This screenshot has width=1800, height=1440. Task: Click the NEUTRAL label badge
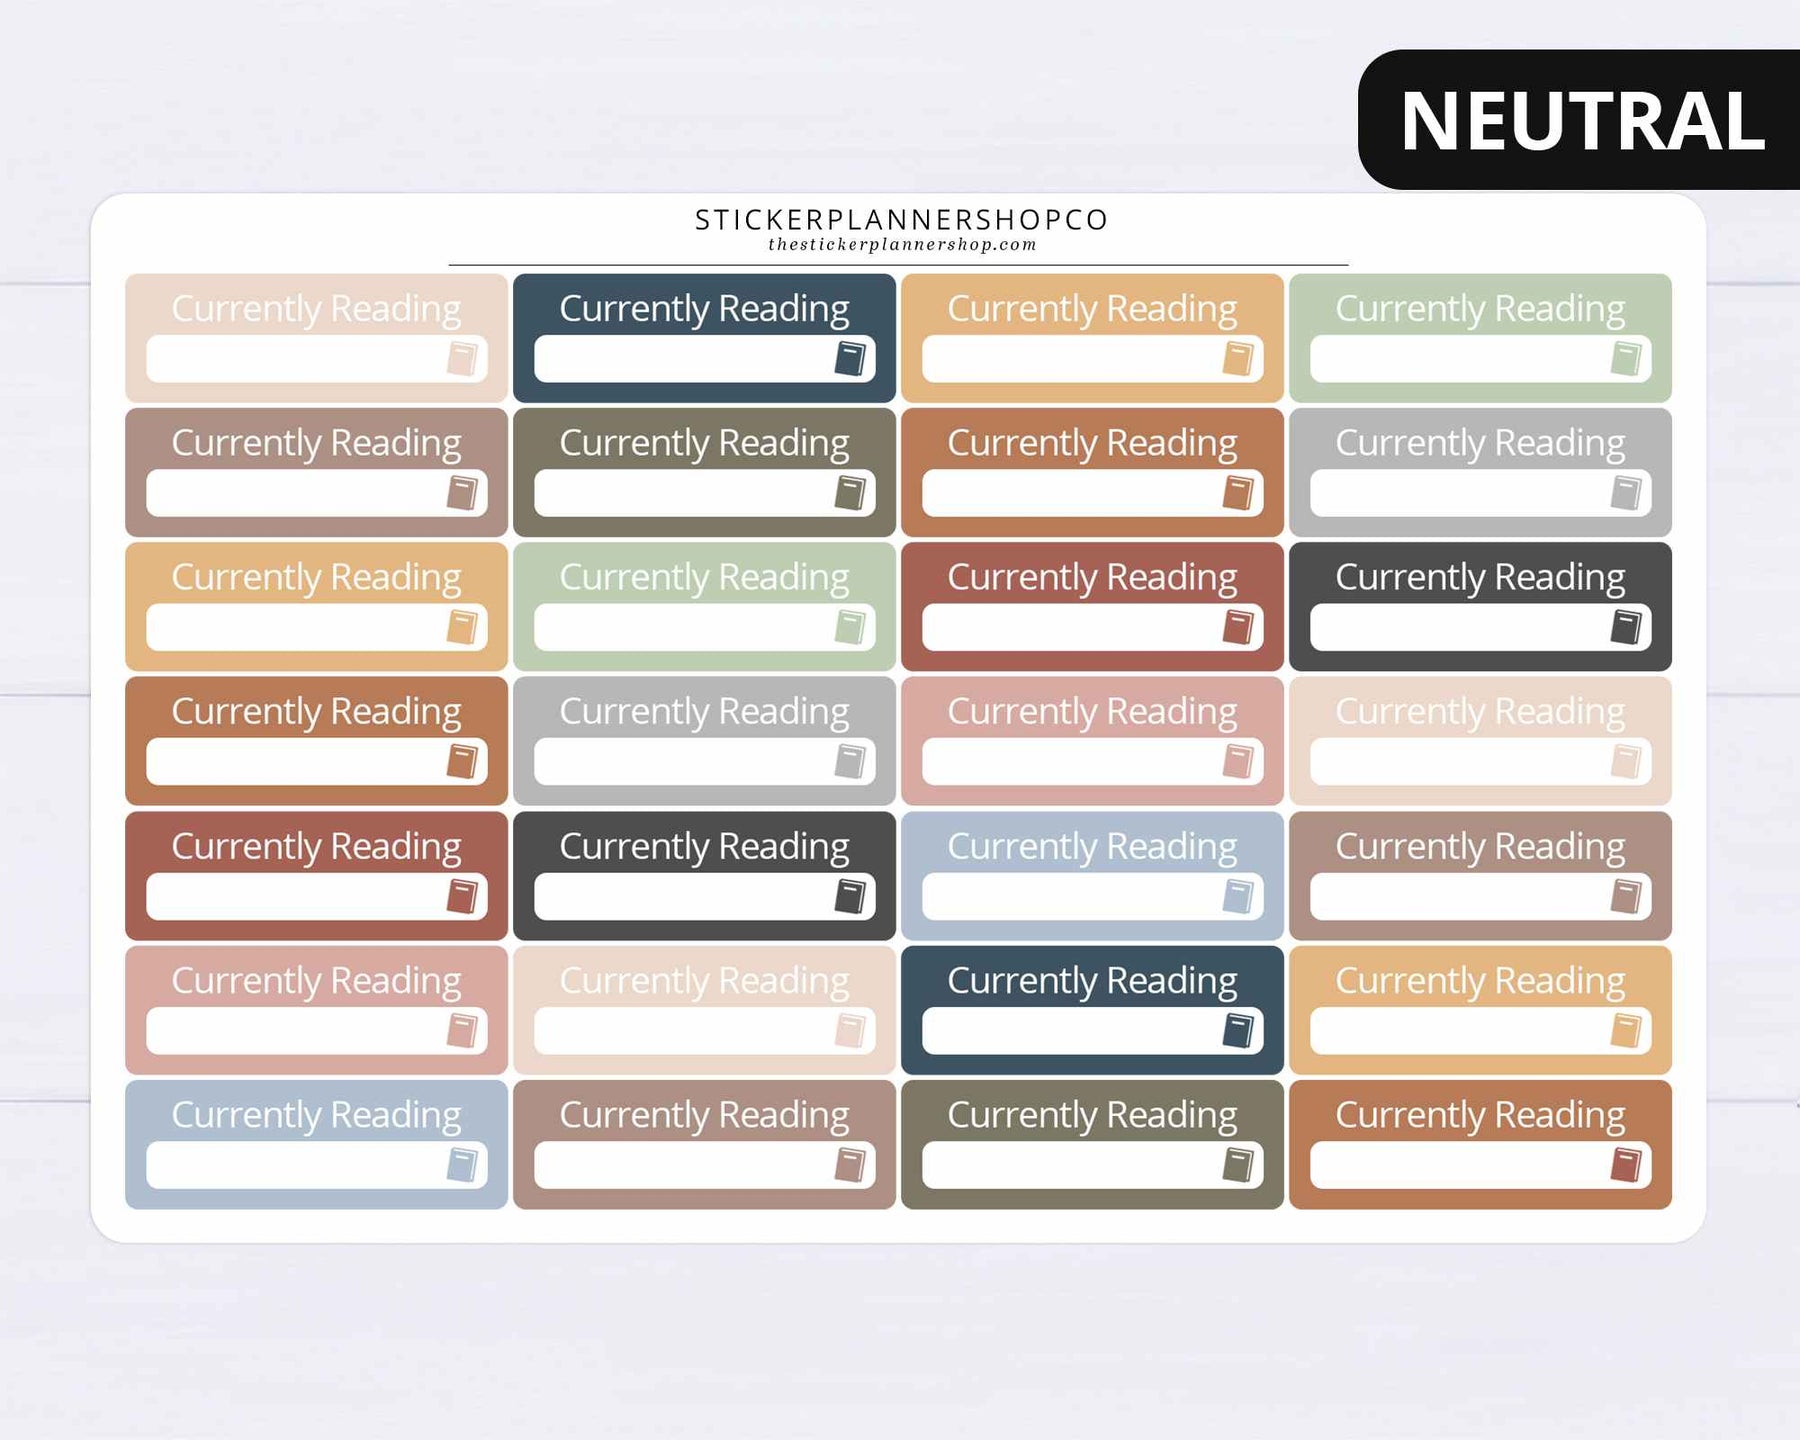1581,120
